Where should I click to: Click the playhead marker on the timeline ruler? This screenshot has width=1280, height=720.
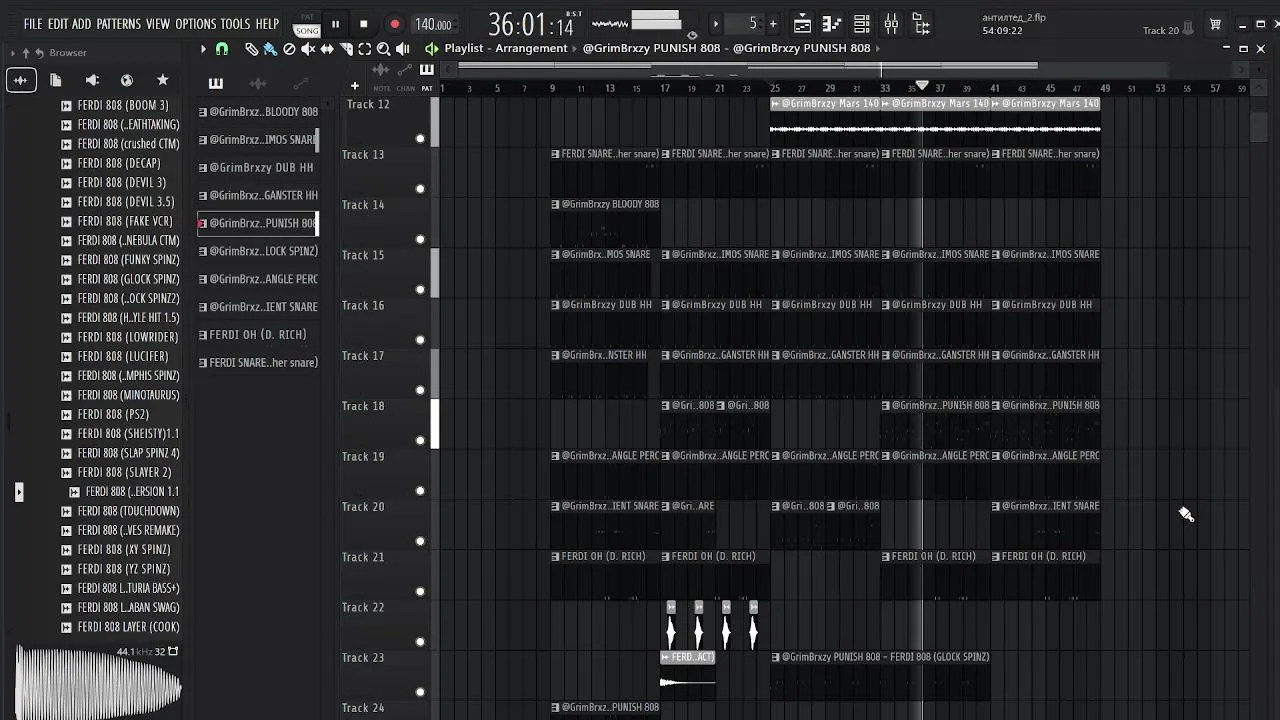point(922,87)
